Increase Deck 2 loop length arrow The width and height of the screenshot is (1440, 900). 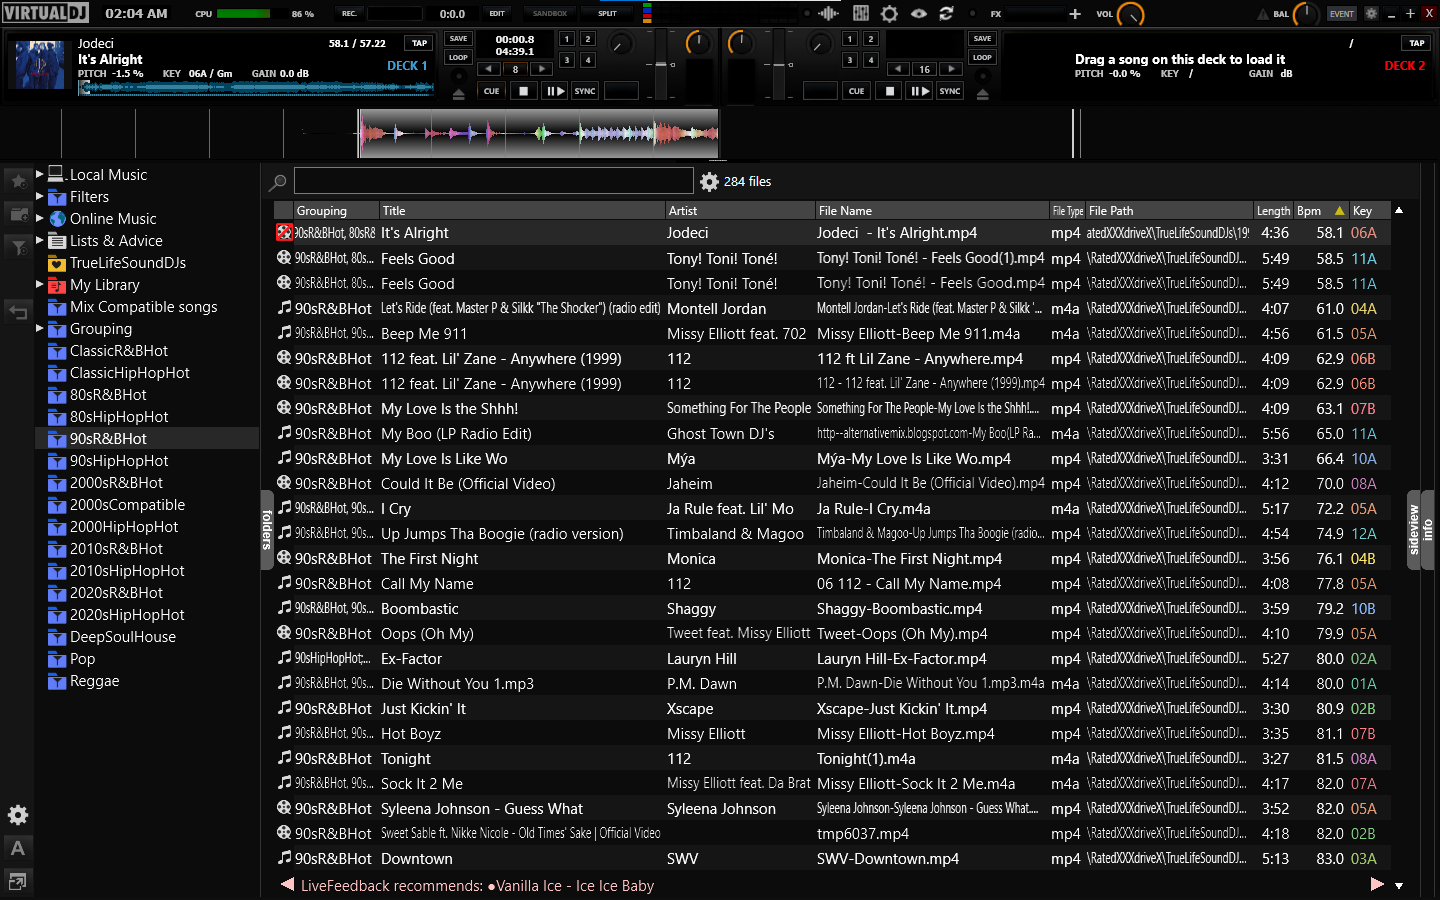pyautogui.click(x=951, y=69)
